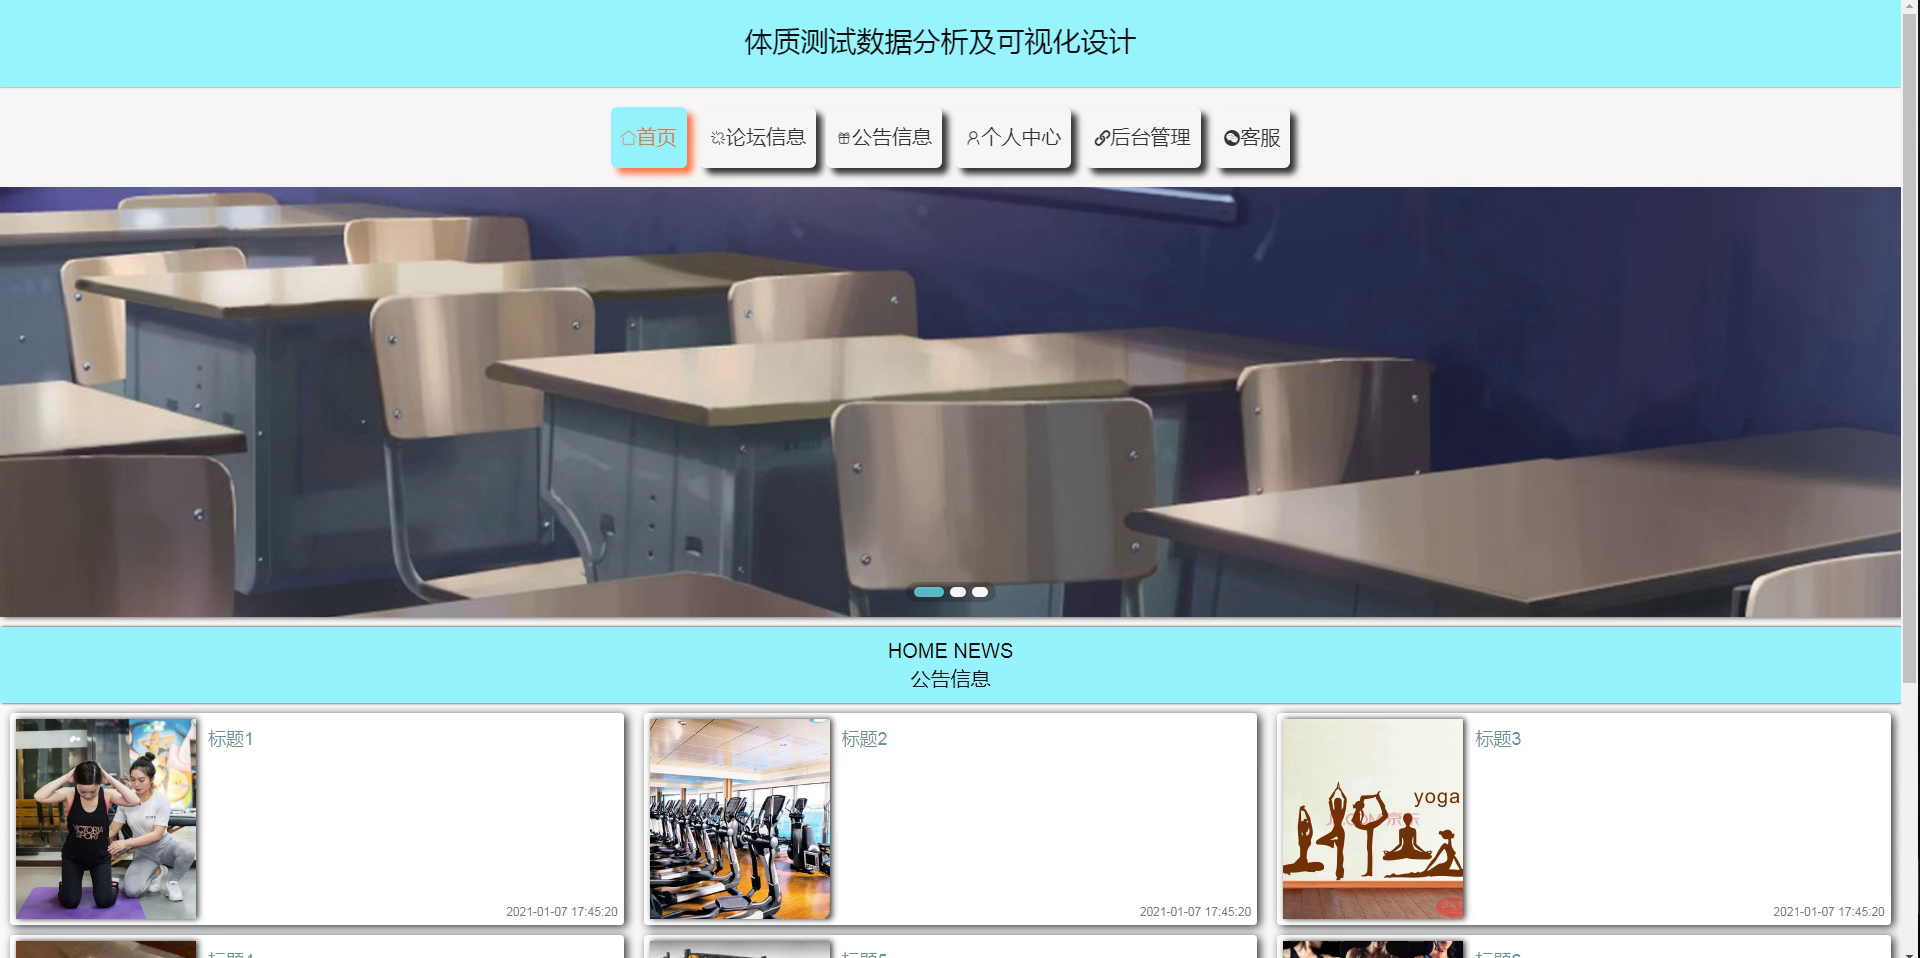
Task: Click the HOME NEWS heading
Action: click(x=950, y=651)
